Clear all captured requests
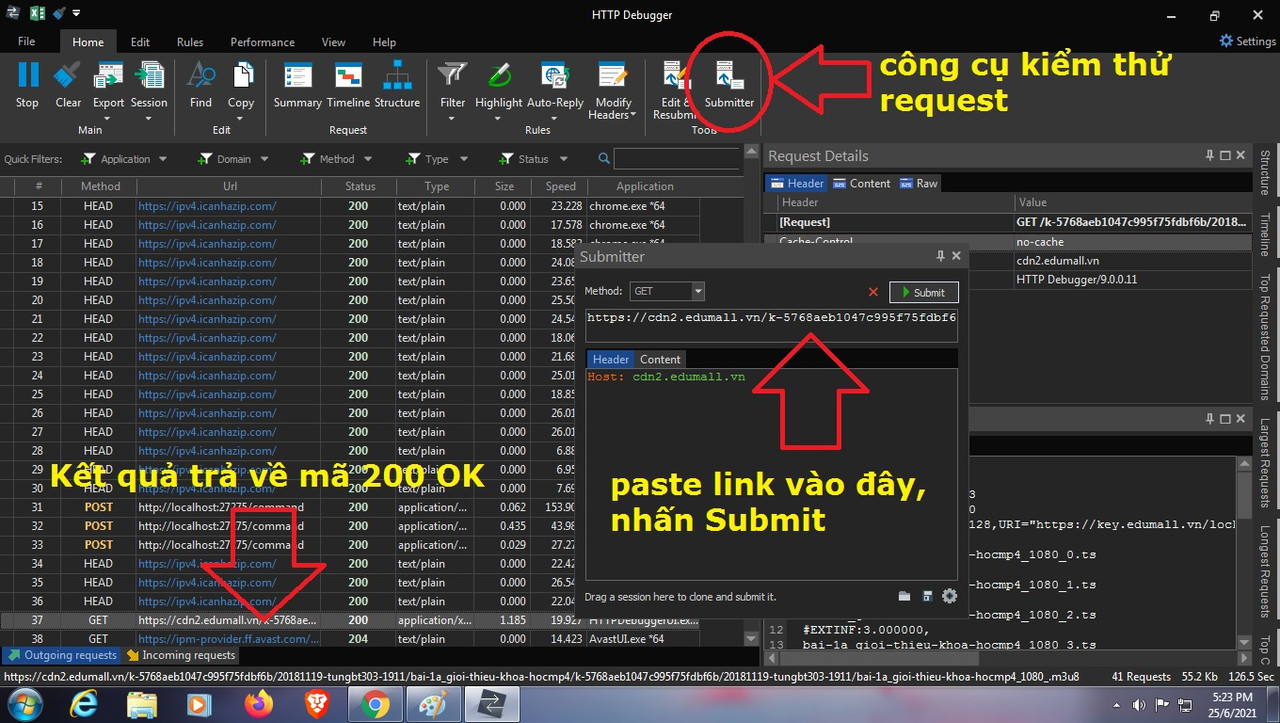This screenshot has height=723, width=1280. pyautogui.click(x=68, y=84)
